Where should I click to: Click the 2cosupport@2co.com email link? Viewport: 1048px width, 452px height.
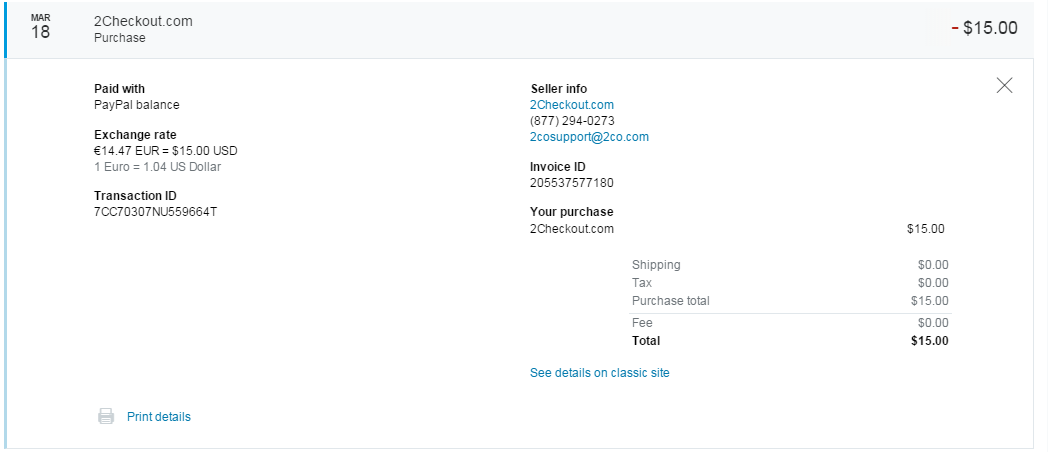589,137
